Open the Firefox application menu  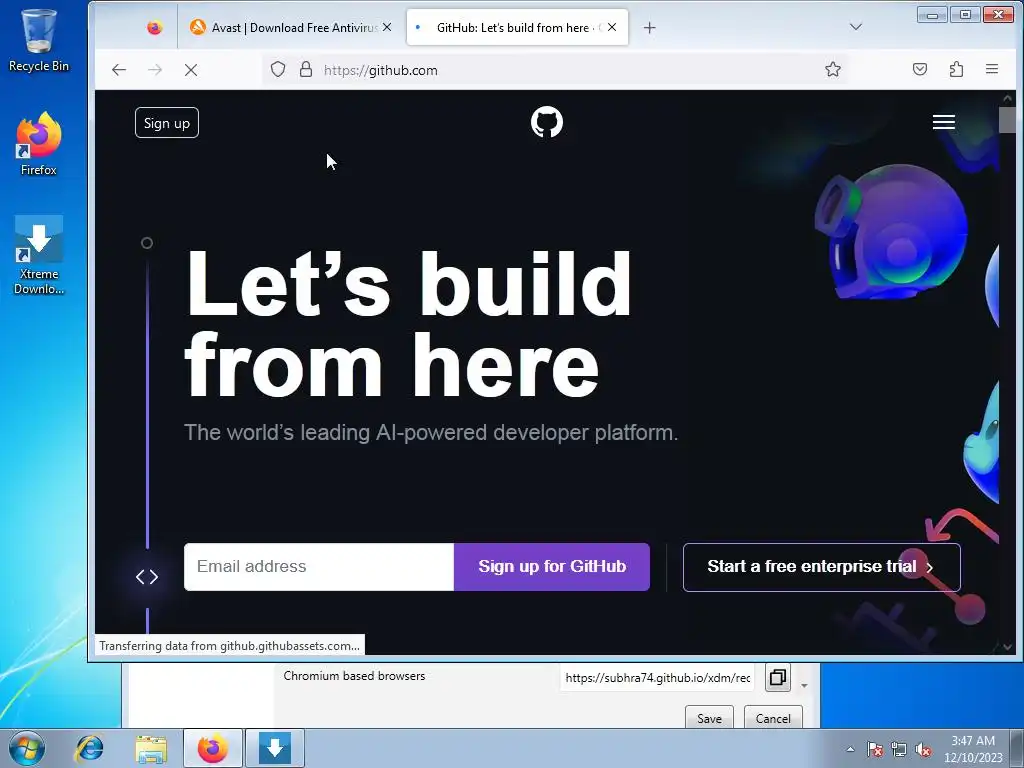pyautogui.click(x=991, y=69)
